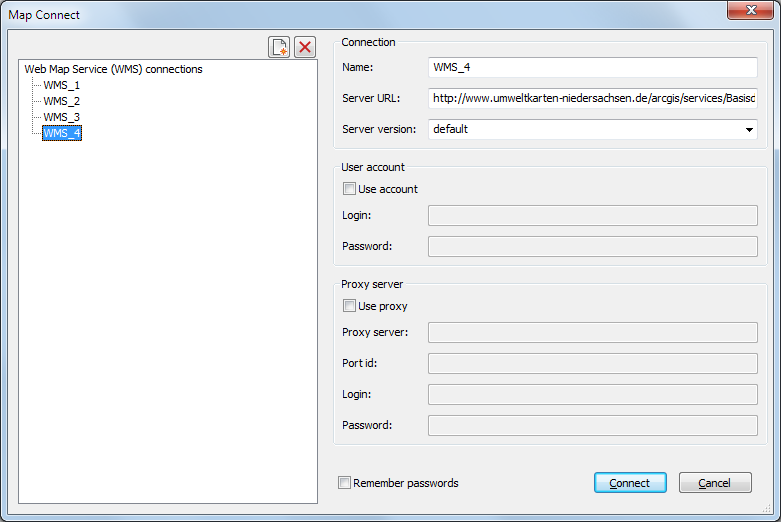The image size is (781, 522).
Task: Open the Server version dropdown
Action: 749,130
